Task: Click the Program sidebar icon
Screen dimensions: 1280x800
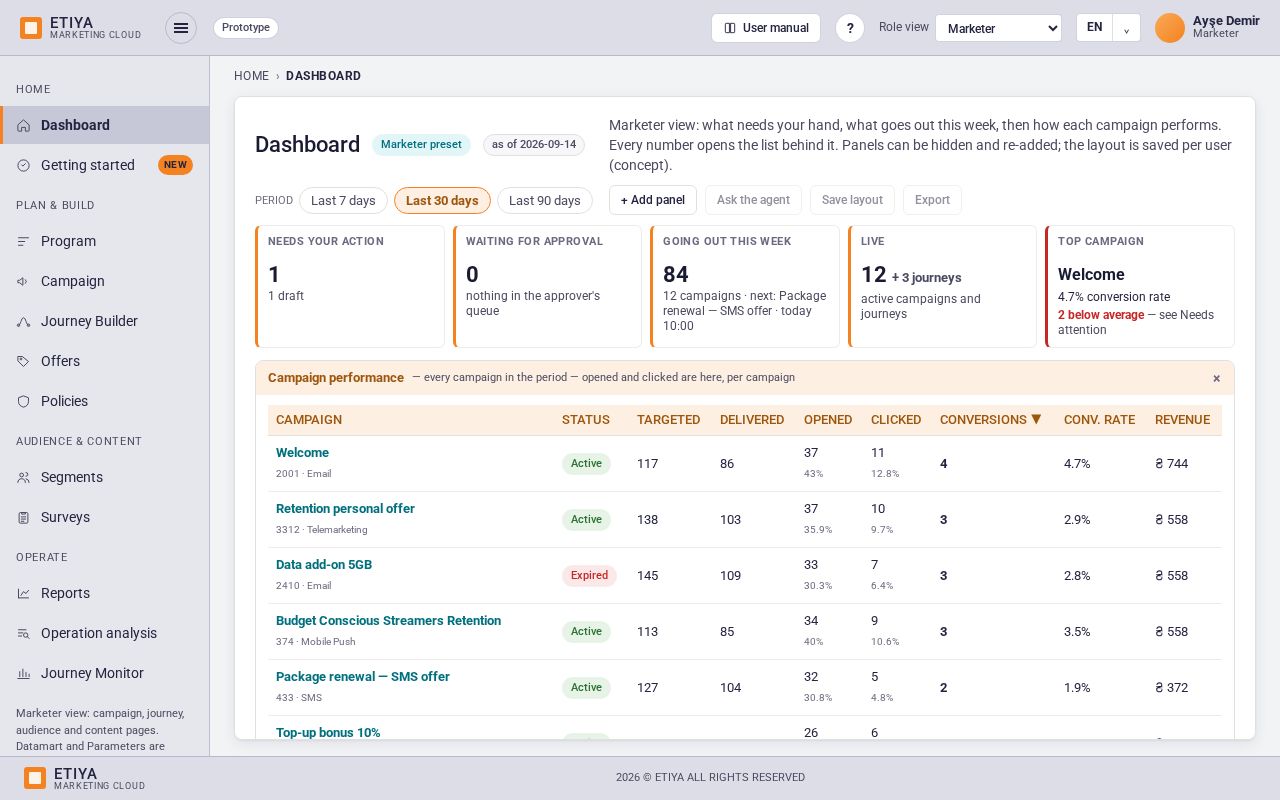Action: click(23, 241)
